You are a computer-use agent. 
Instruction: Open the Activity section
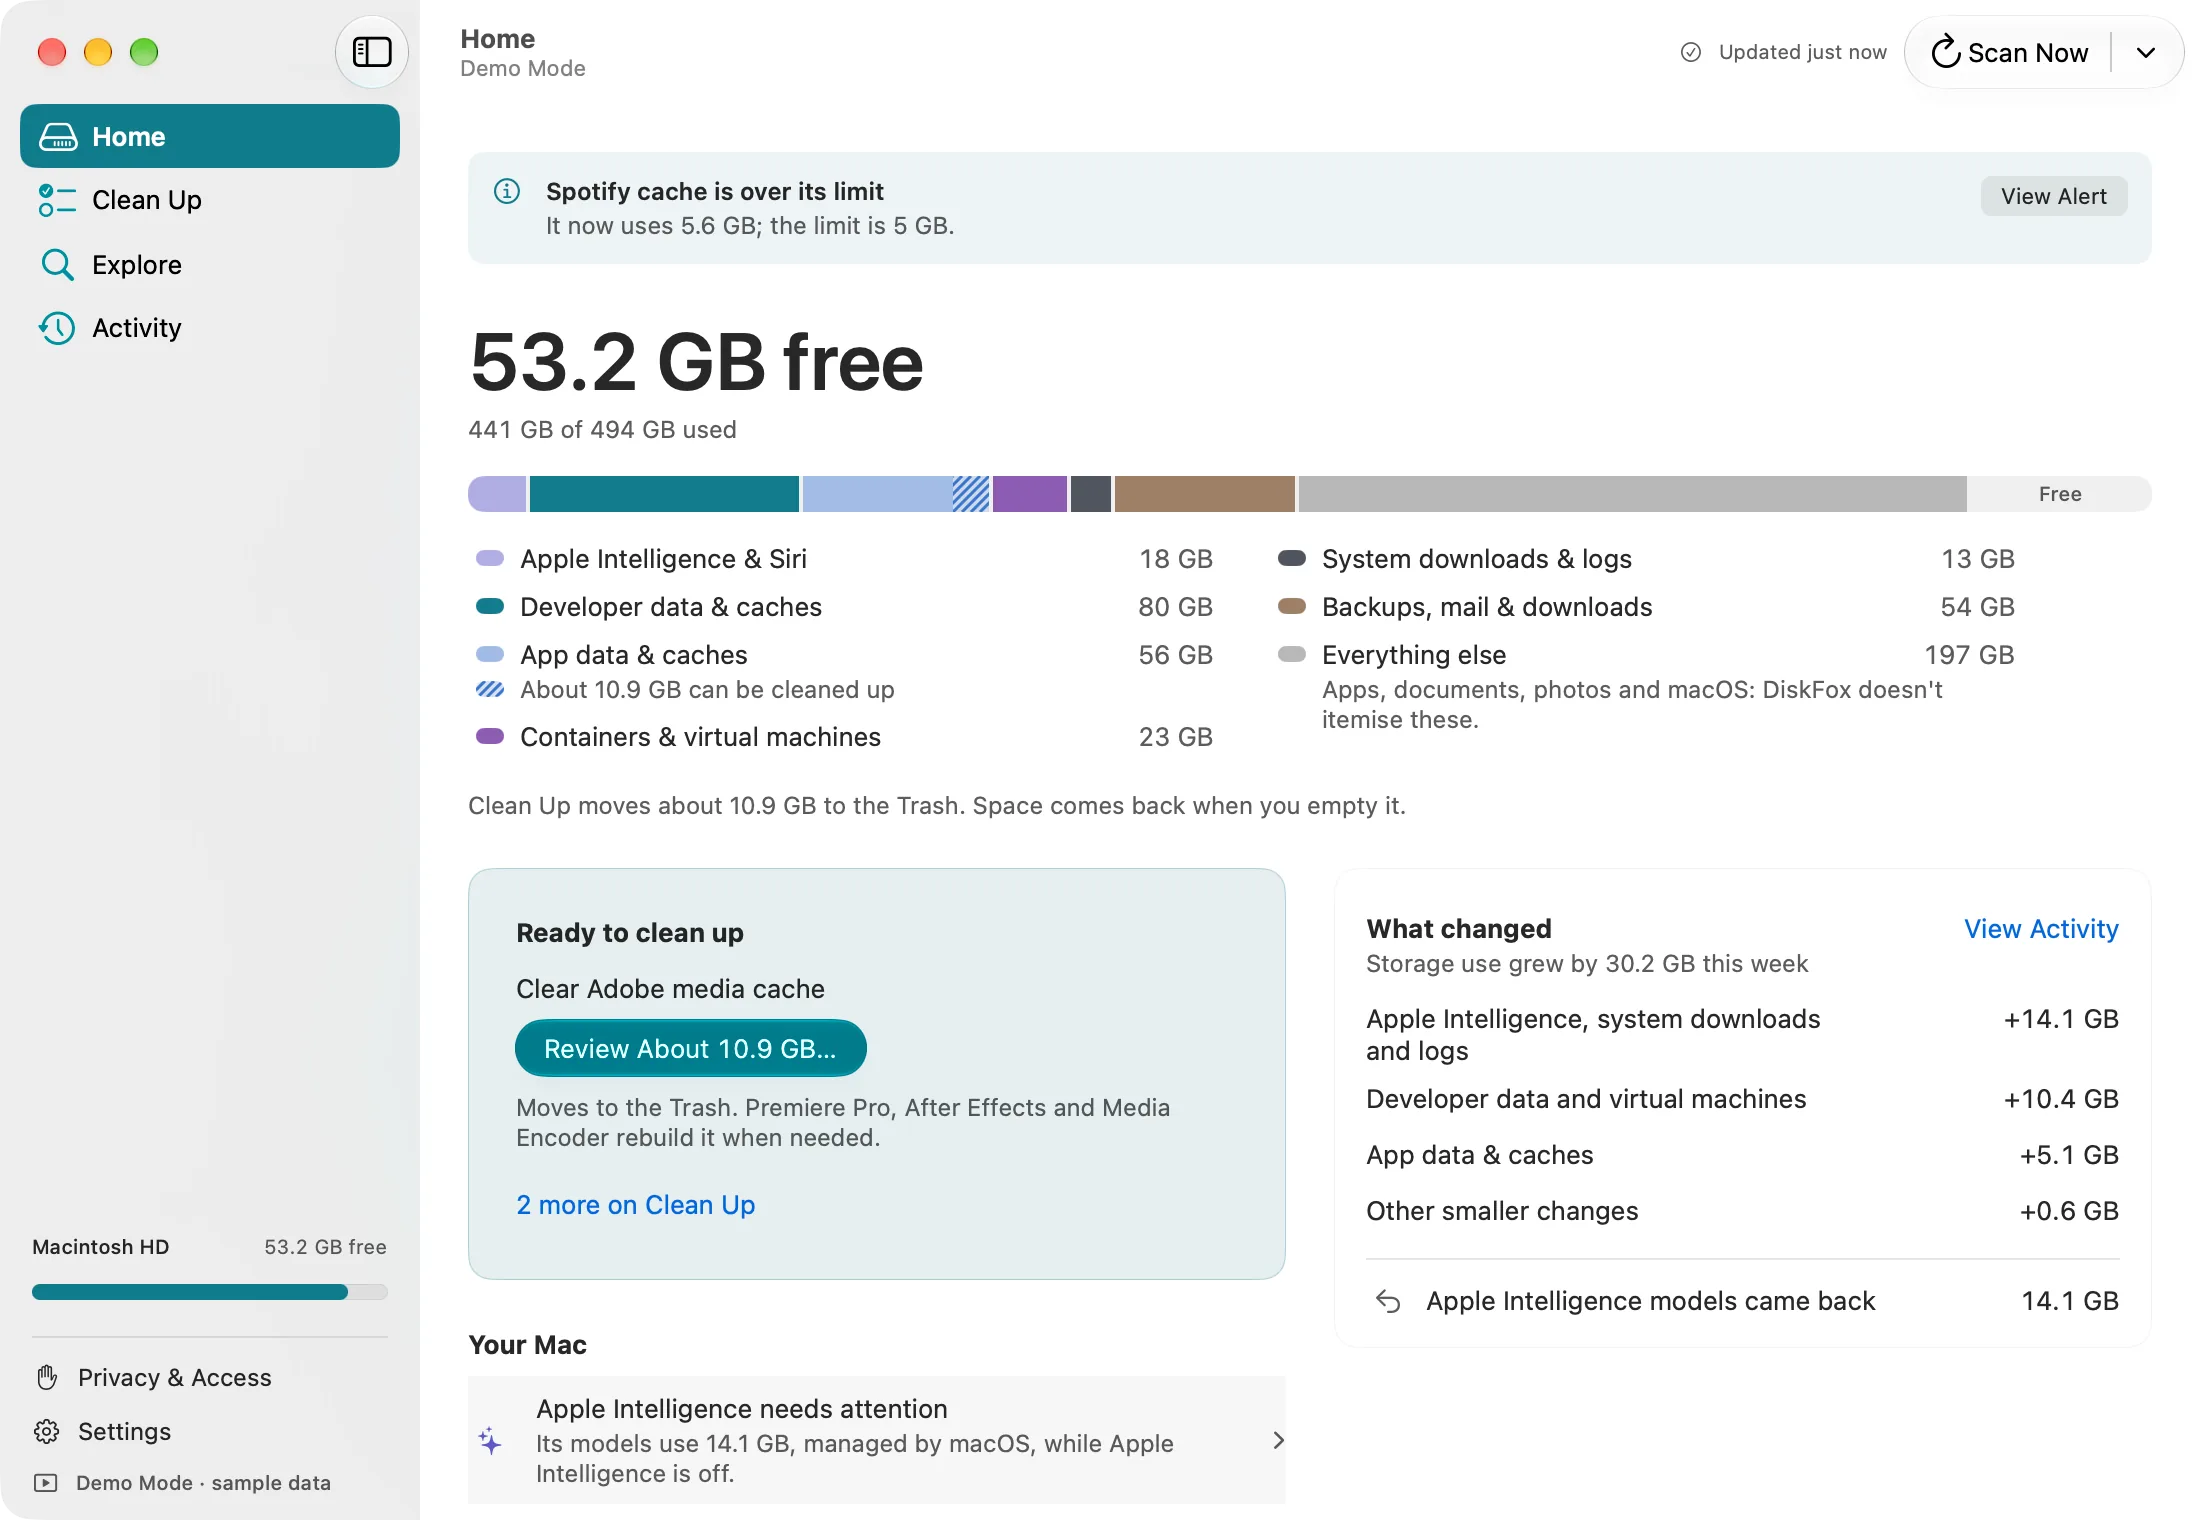[210, 328]
